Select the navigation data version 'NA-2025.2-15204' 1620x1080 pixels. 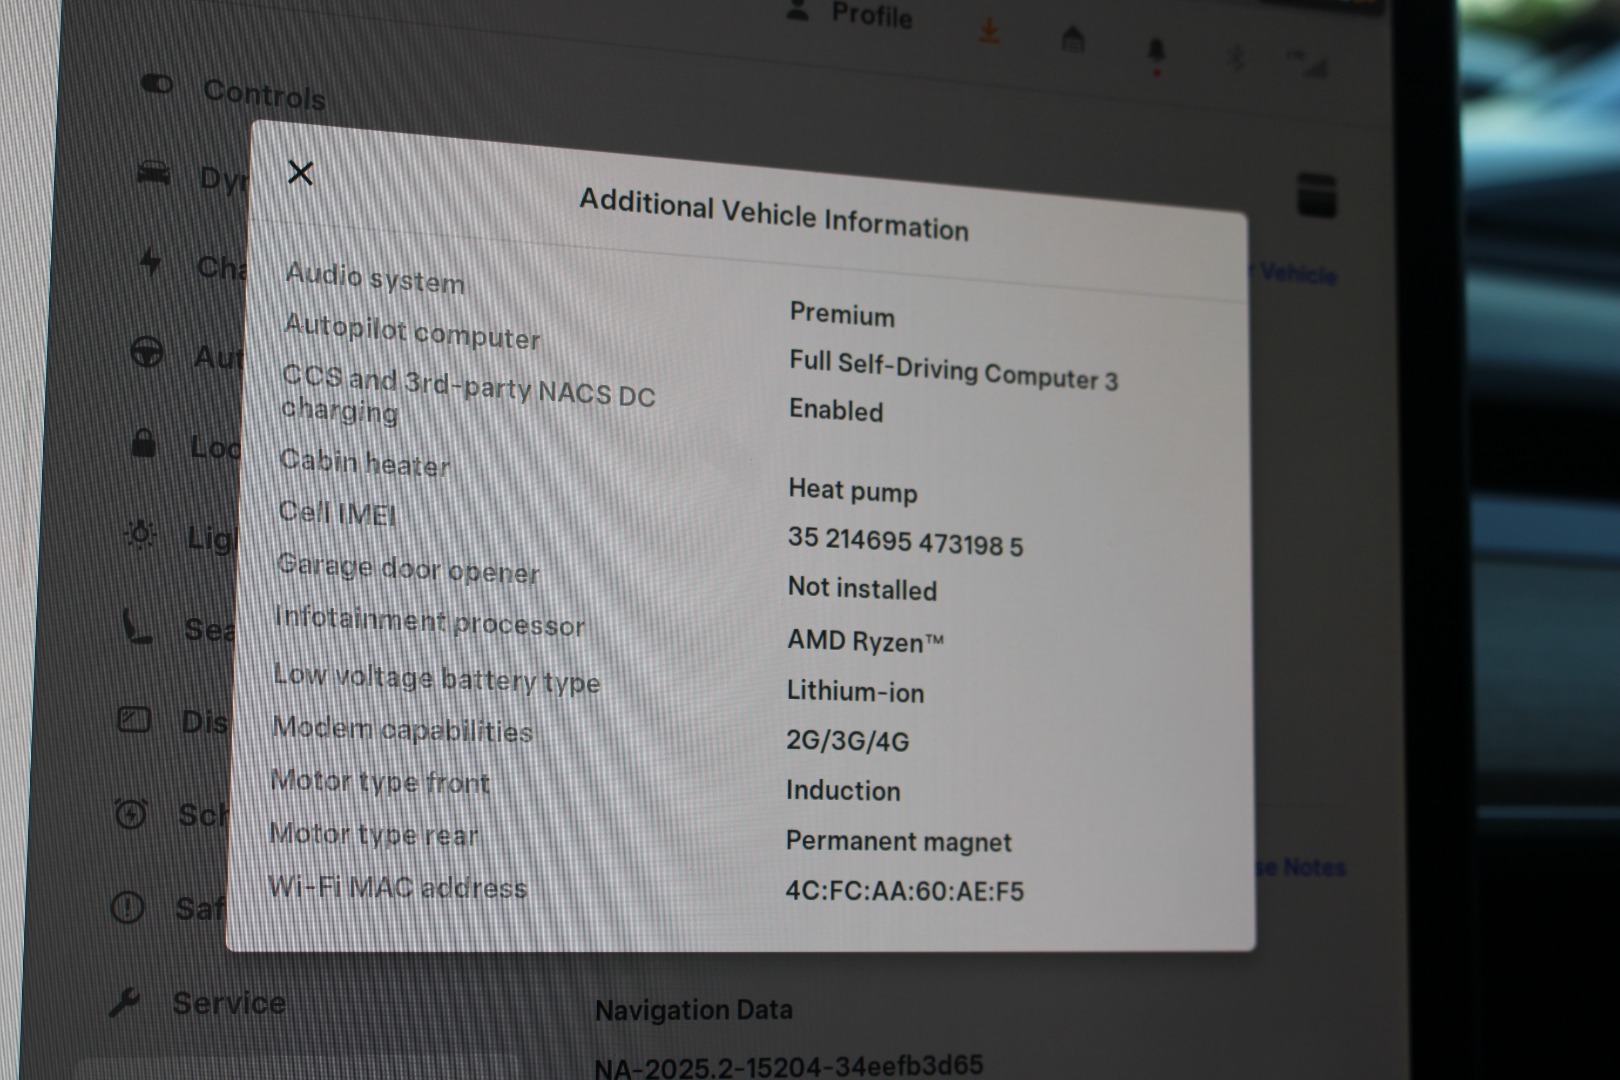[789, 1067]
